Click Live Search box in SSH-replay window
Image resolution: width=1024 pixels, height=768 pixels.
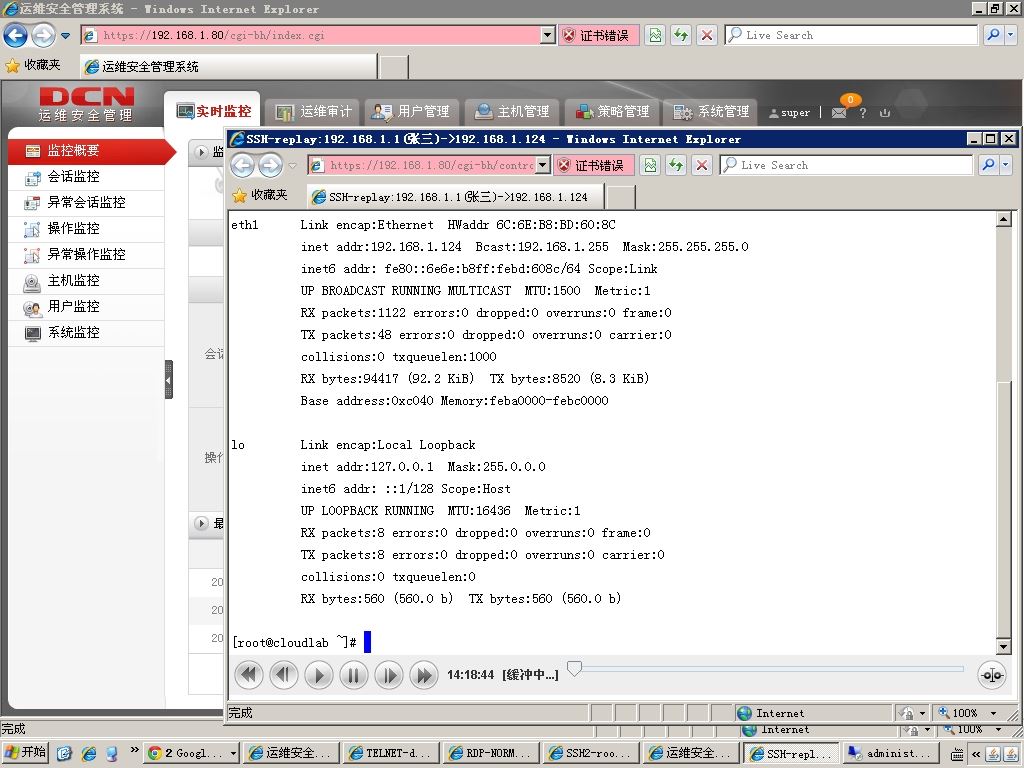click(846, 165)
